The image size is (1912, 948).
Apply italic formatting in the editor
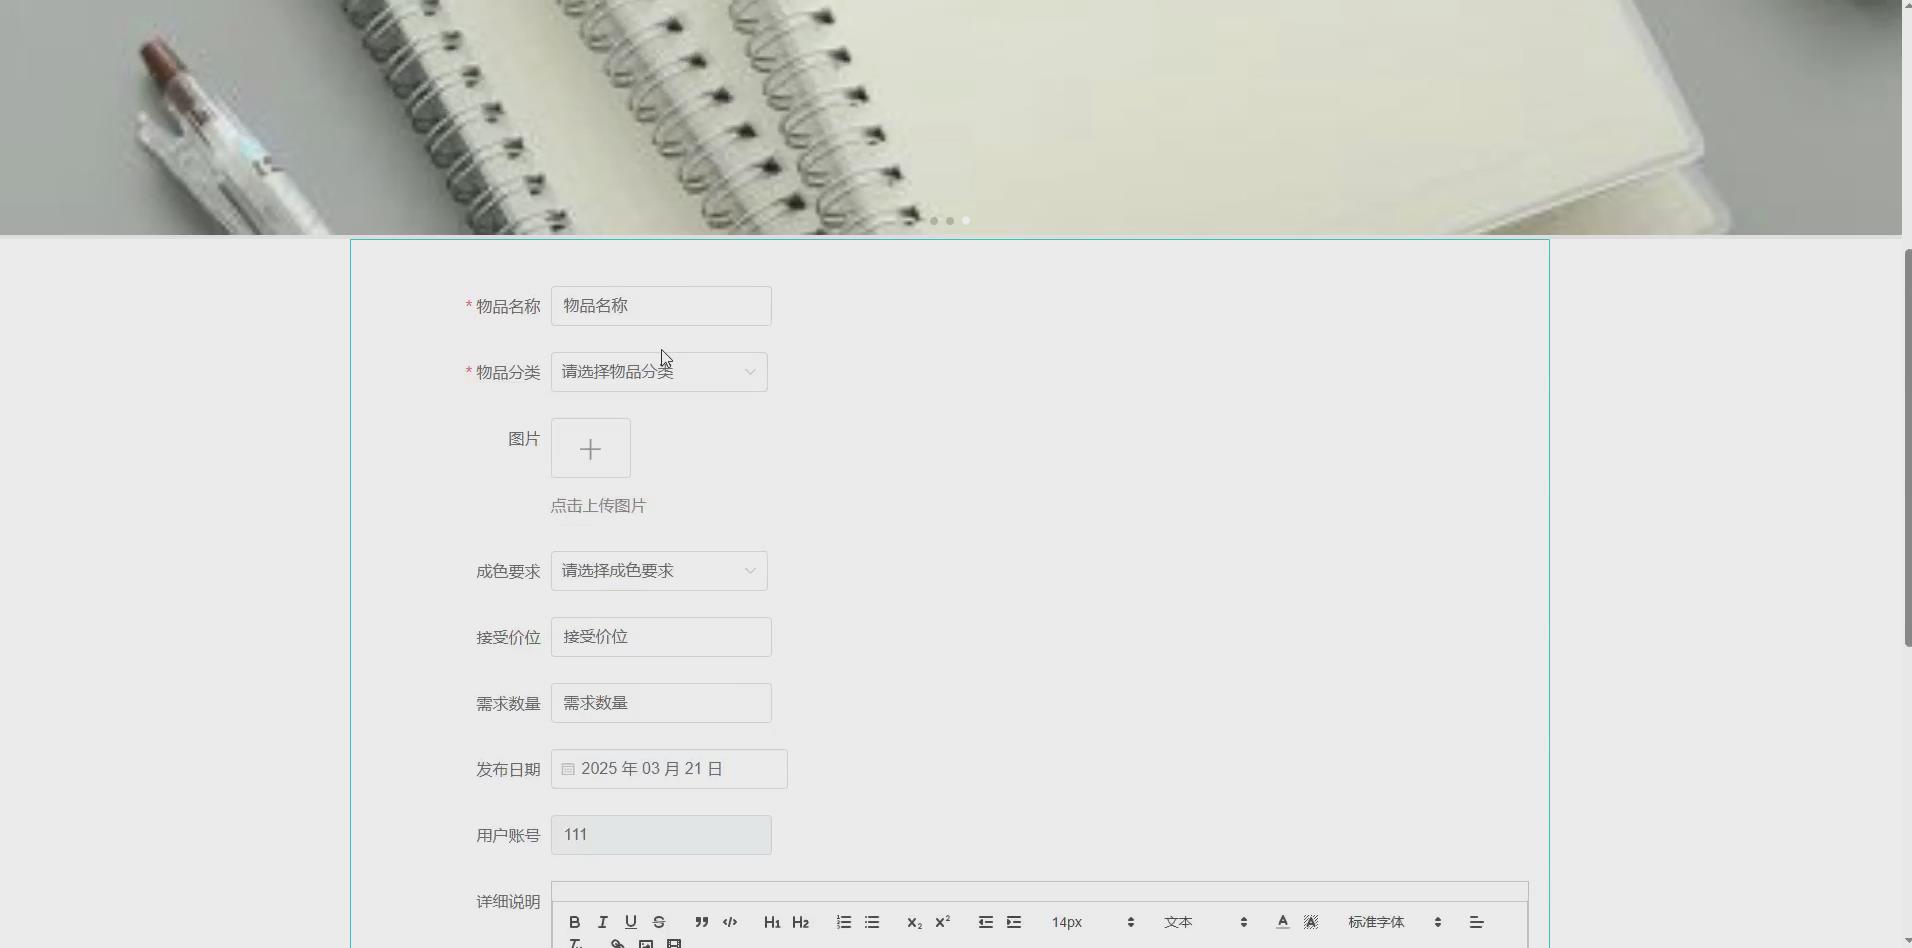click(603, 922)
